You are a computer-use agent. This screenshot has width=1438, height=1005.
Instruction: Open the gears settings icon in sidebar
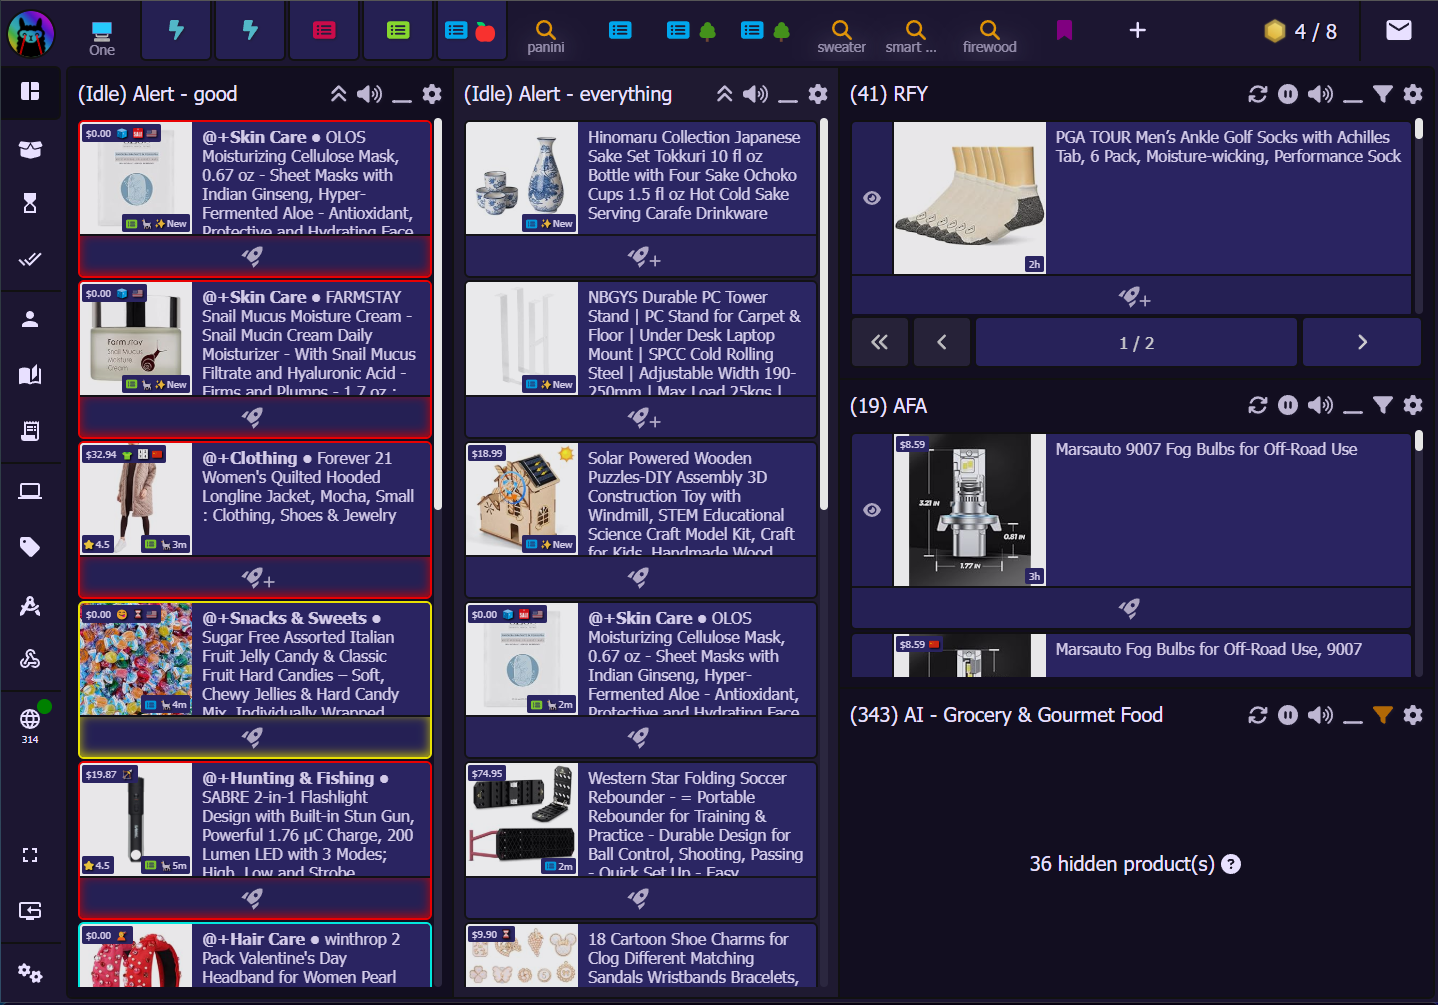click(30, 972)
